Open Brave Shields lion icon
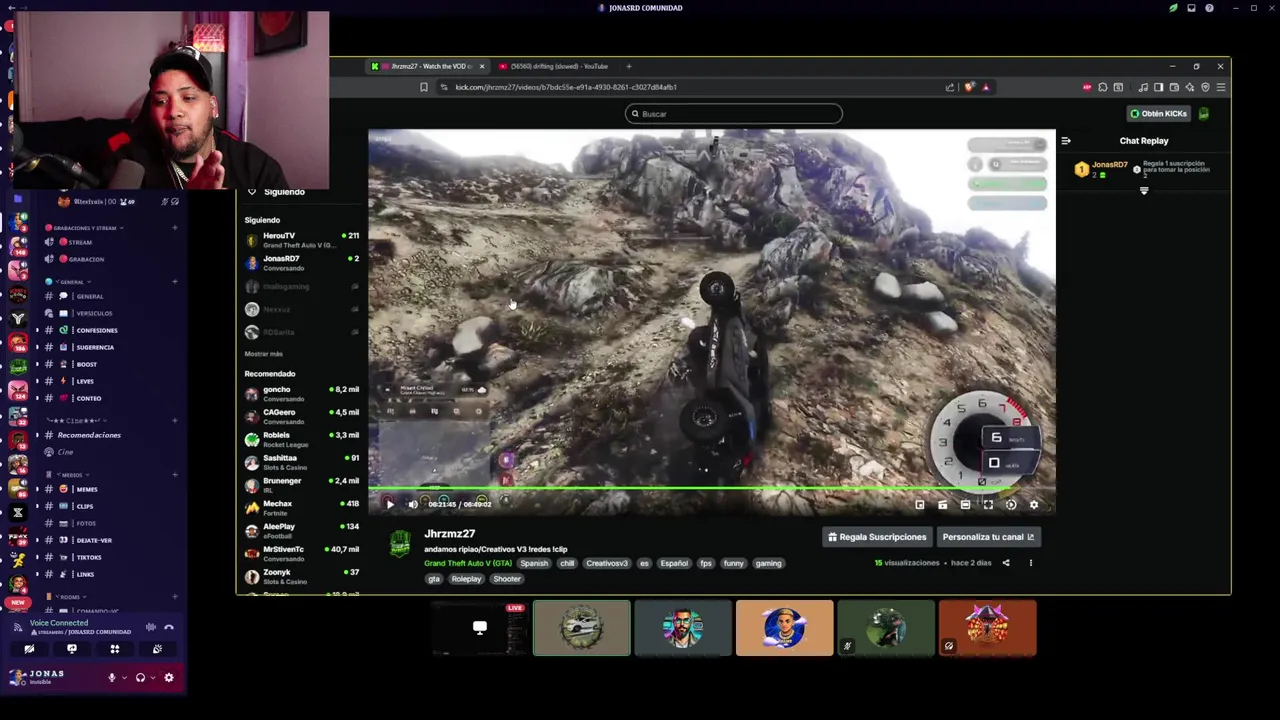Image resolution: width=1280 pixels, height=720 pixels. (x=969, y=87)
